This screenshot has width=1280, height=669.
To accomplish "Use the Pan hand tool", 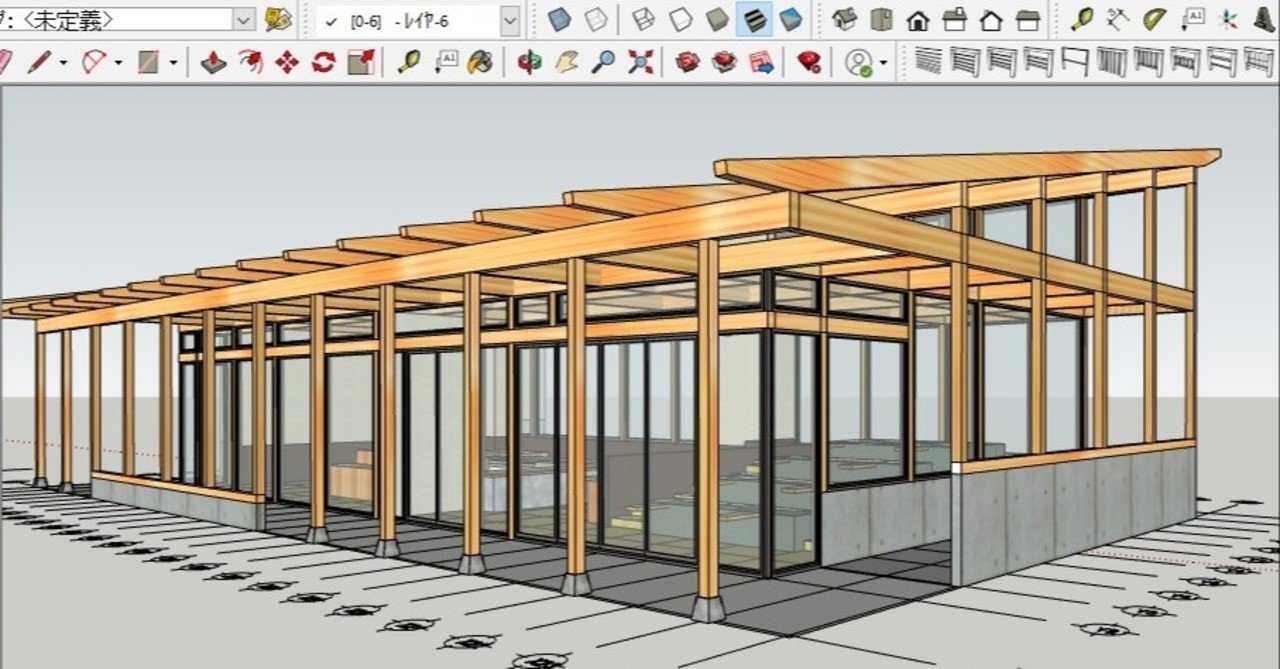I will [566, 63].
